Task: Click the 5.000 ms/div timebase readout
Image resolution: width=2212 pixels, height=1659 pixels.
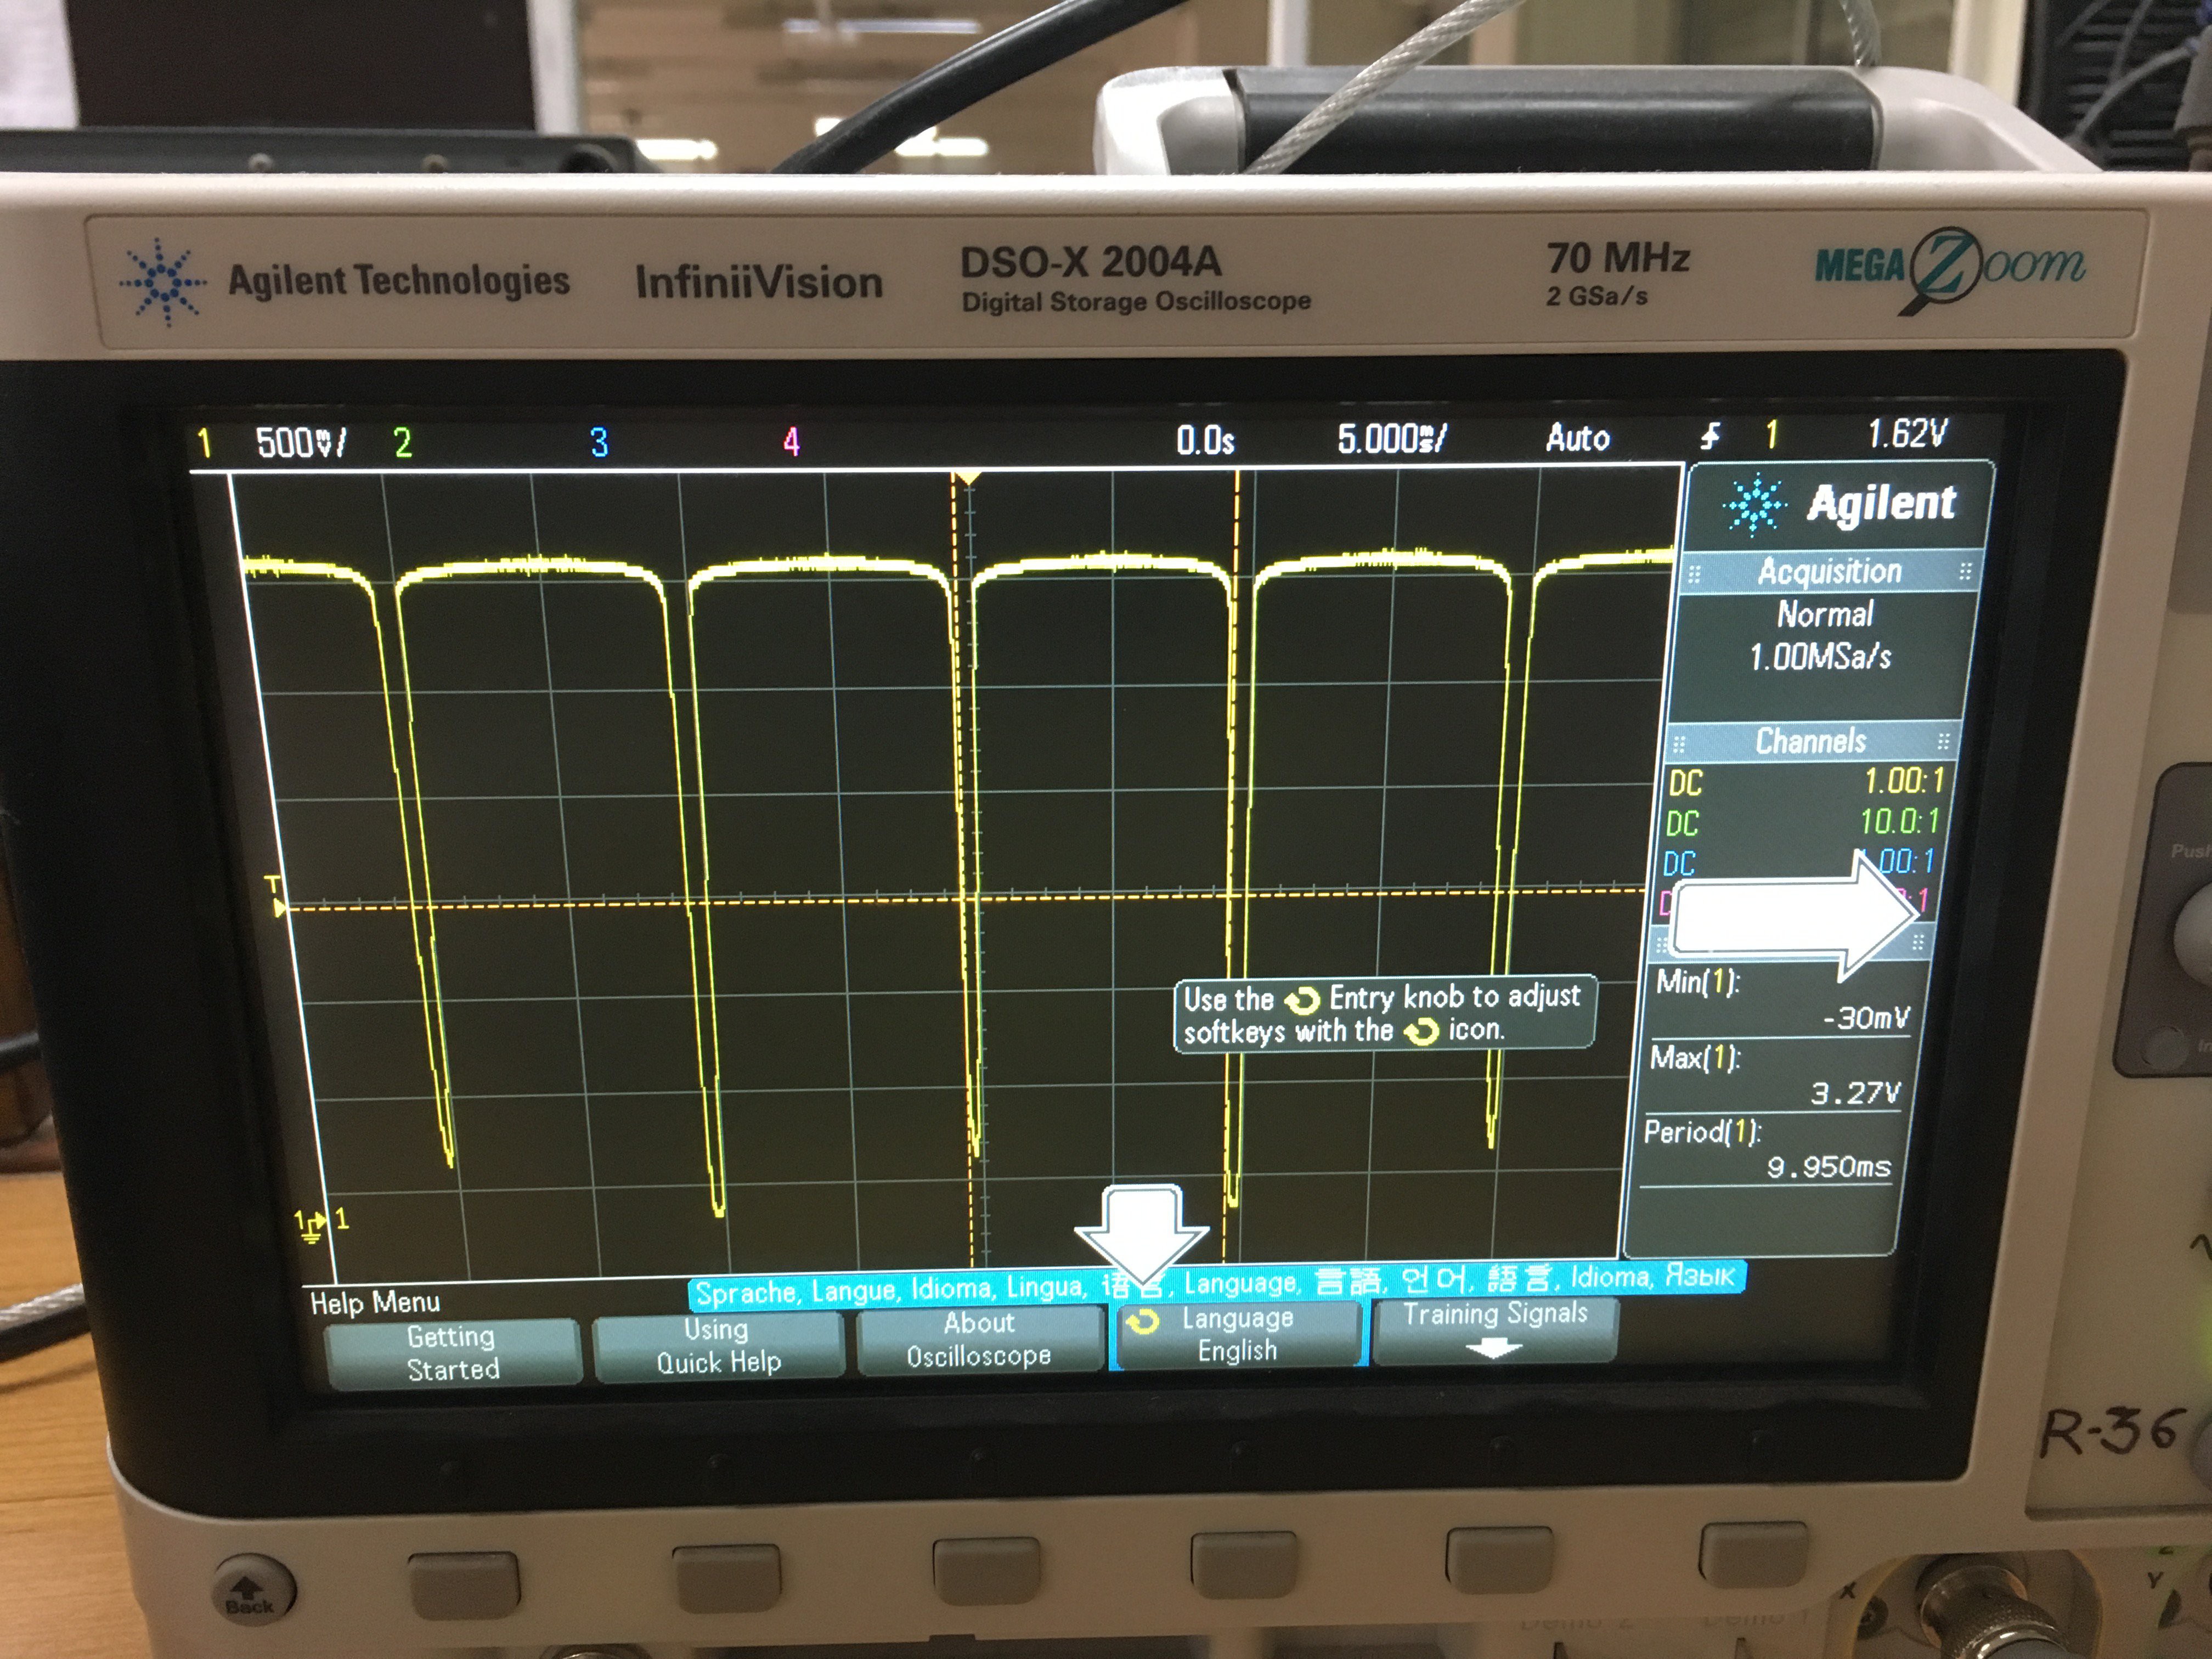Action: click(1392, 438)
